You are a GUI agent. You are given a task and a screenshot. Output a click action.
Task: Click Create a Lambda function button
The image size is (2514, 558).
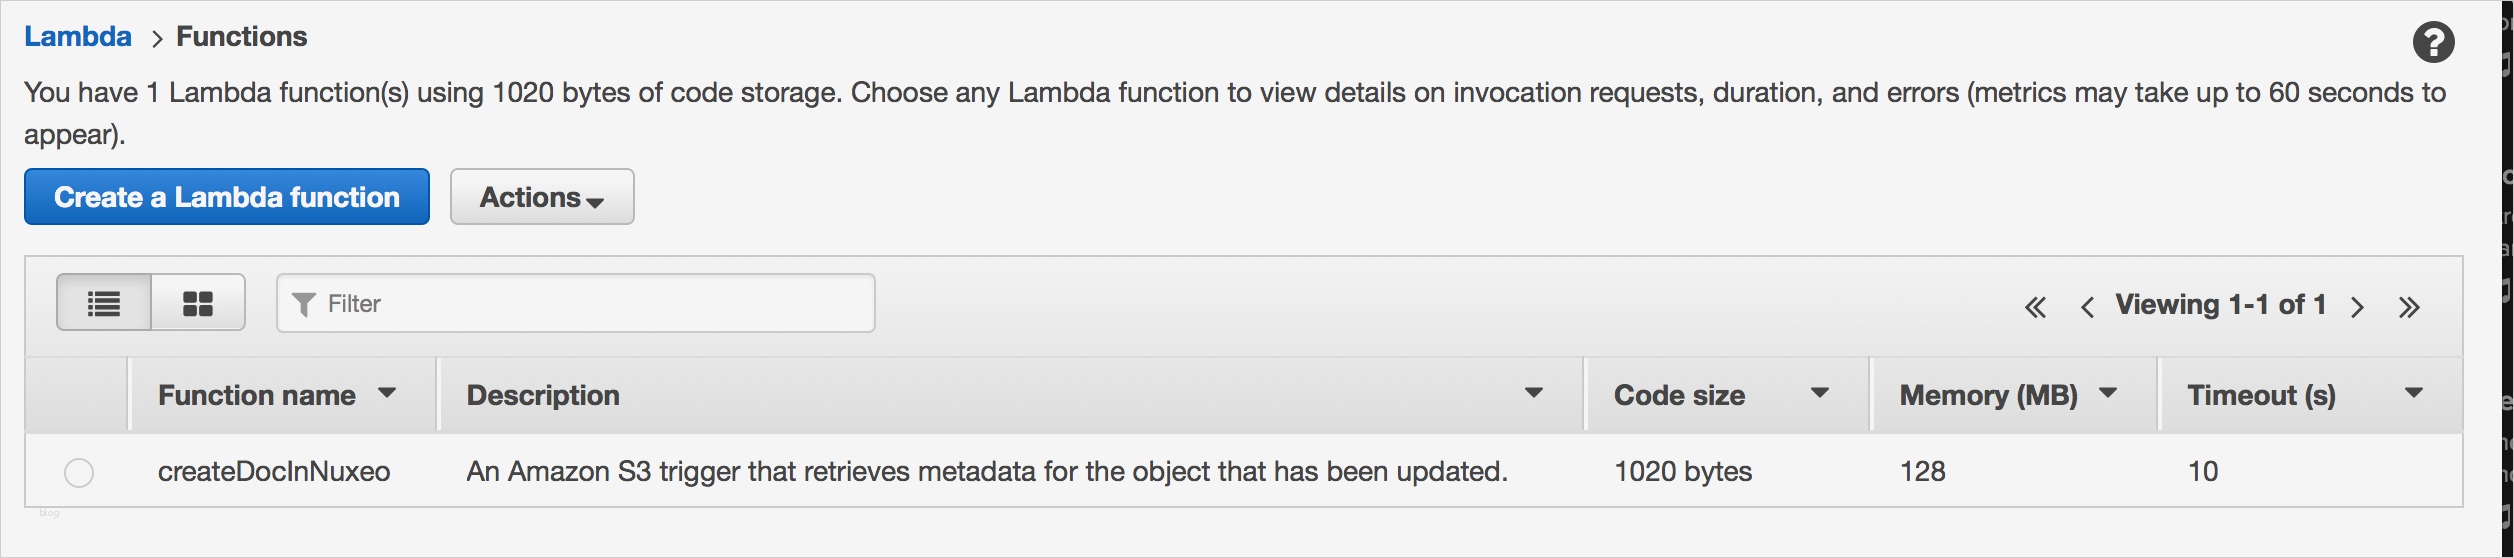pos(227,197)
